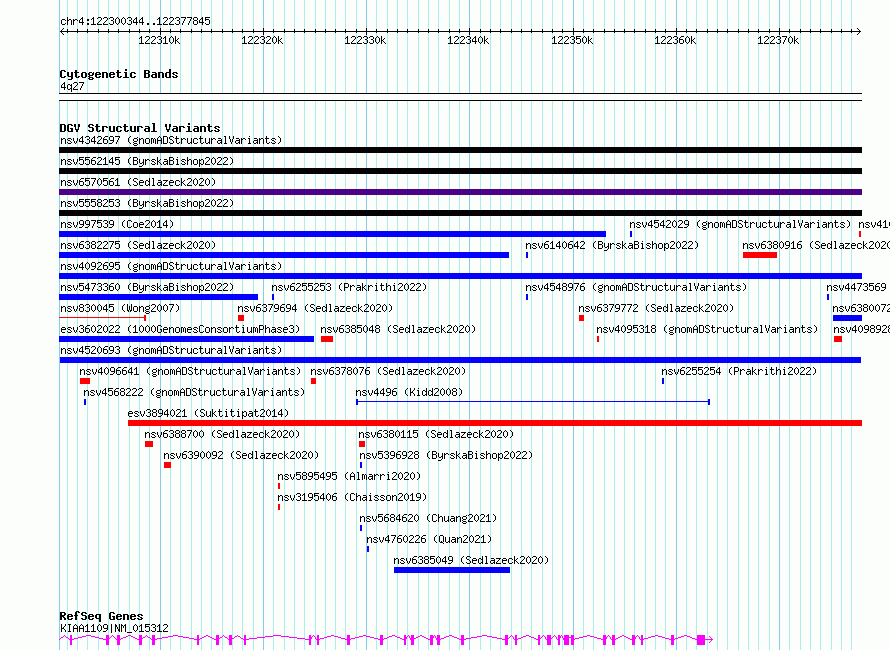Select nsv5396928 ByrskaBishop2022 label
Image resolution: width=890 pixels, height=650 pixels.
click(446, 455)
